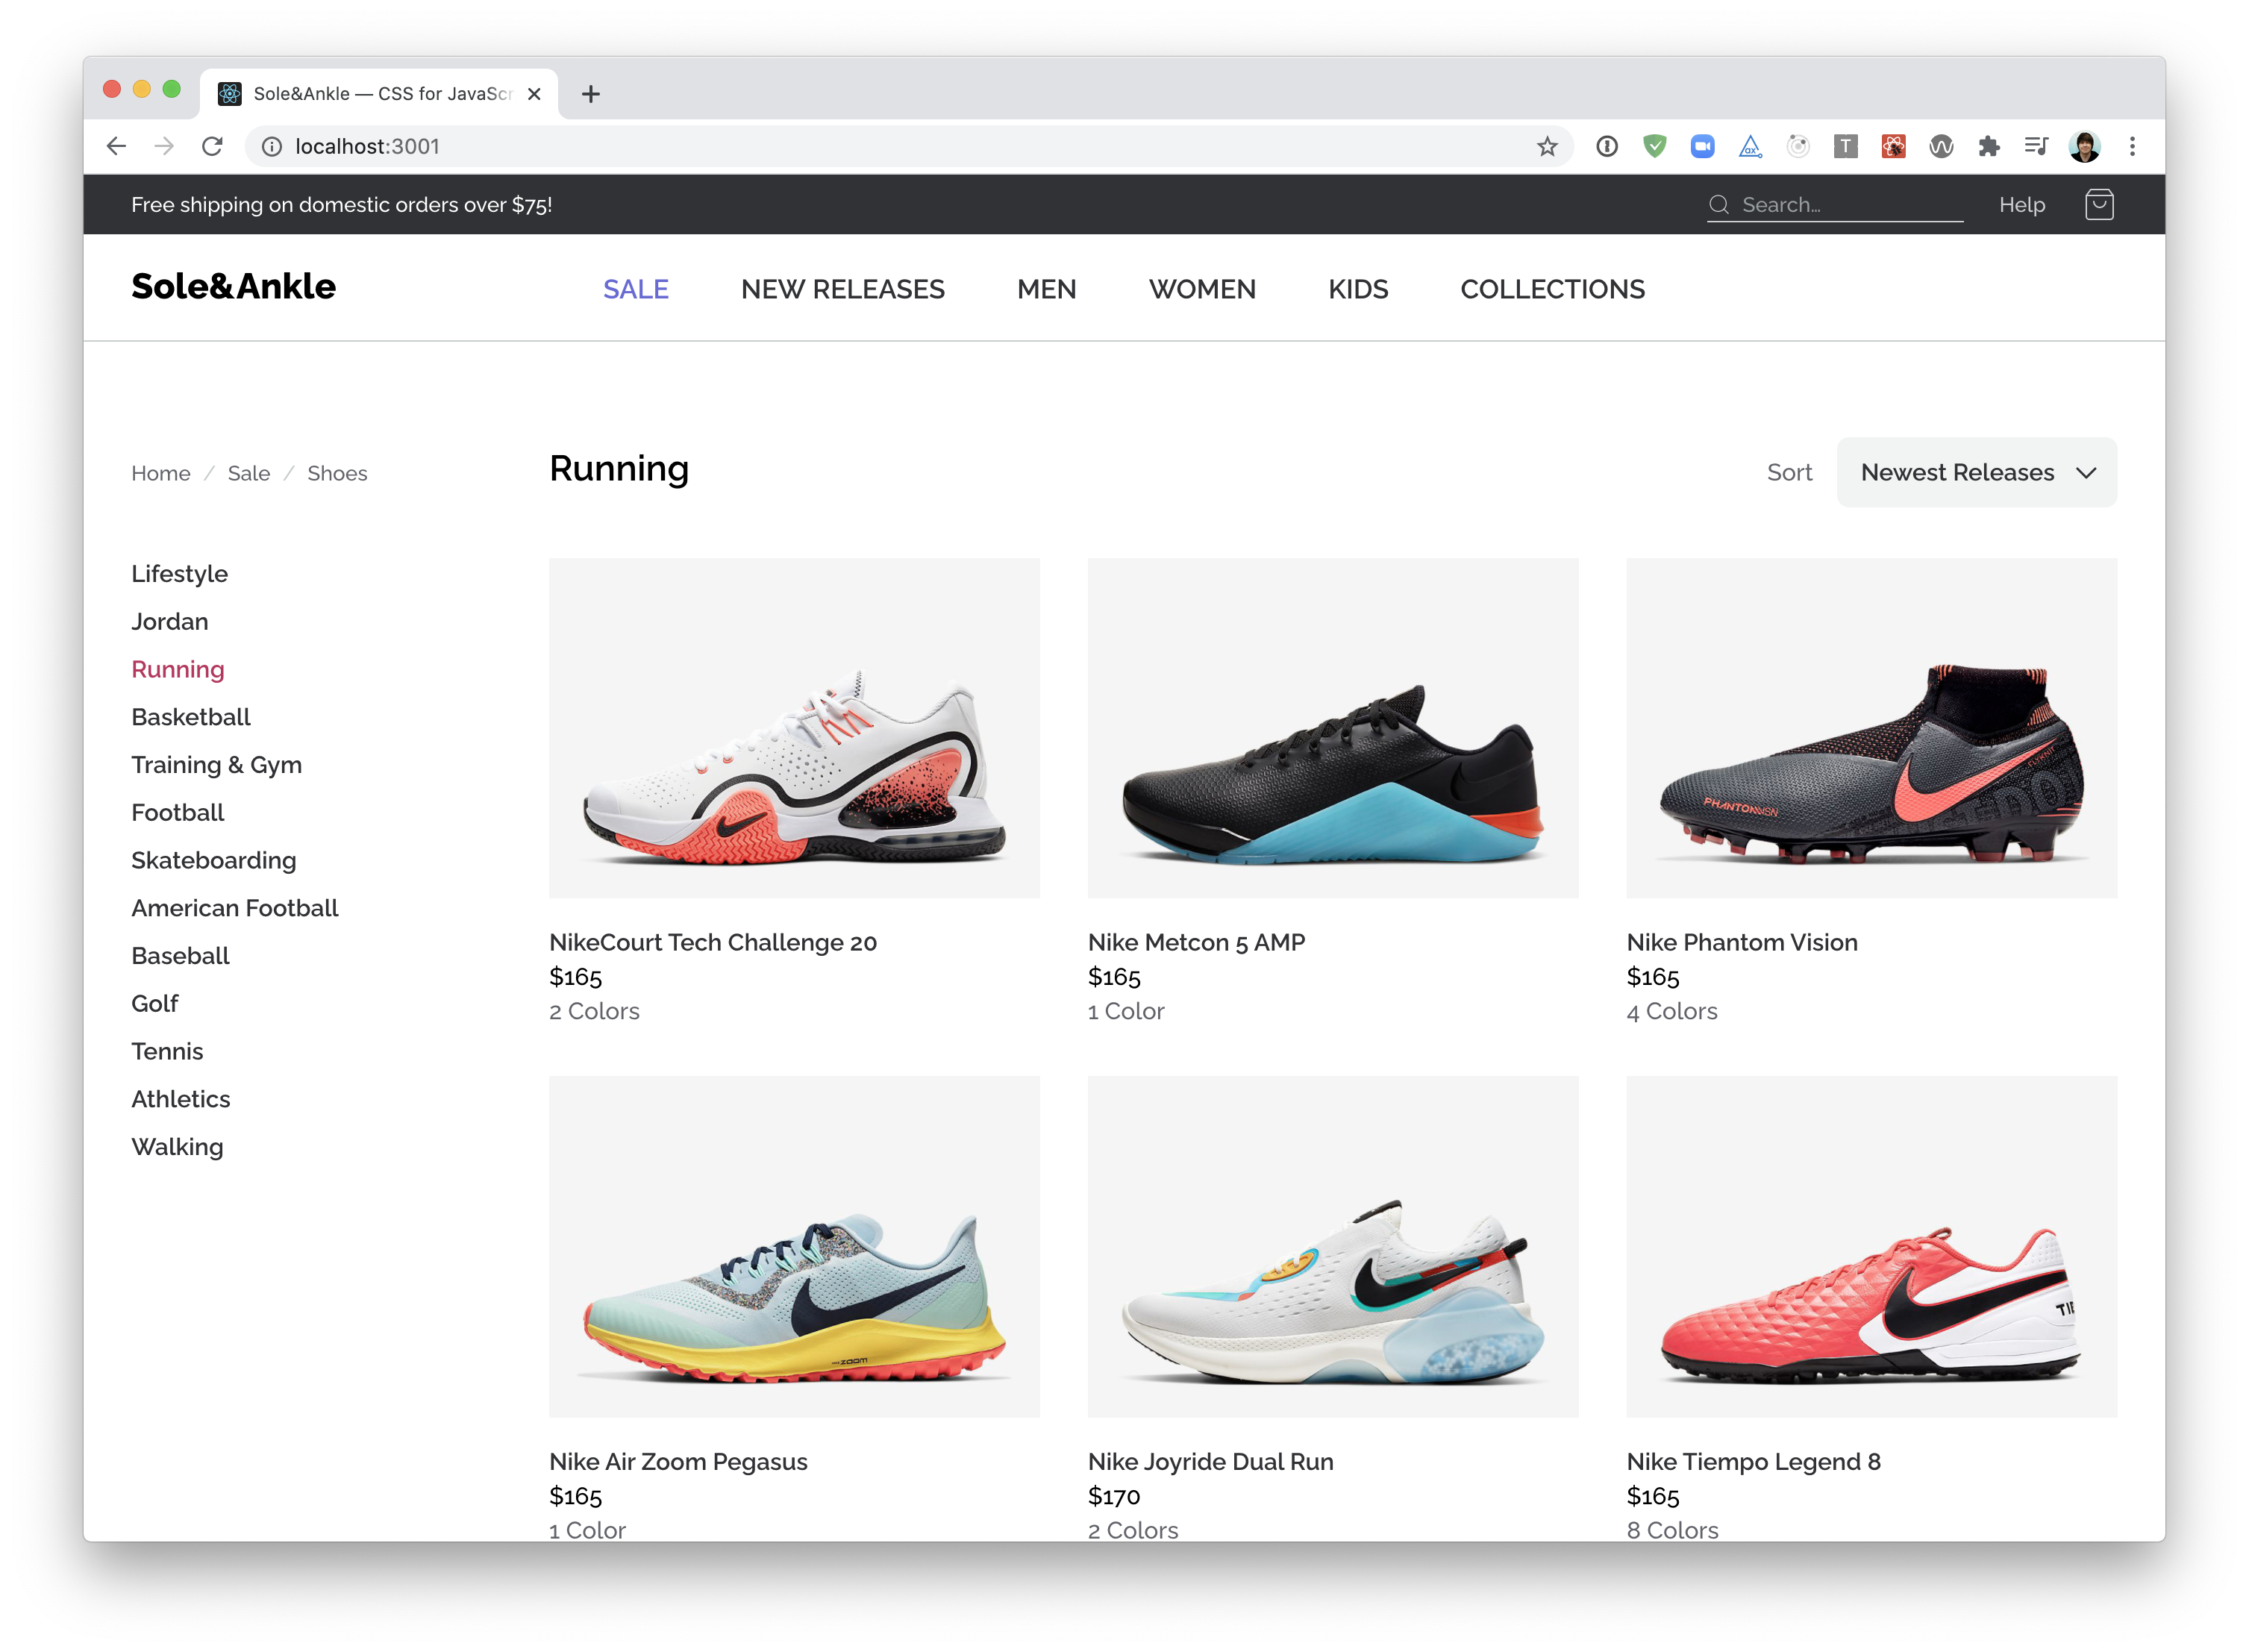Open the COLLECTIONS navigation item
Image resolution: width=2249 pixels, height=1652 pixels.
click(1552, 289)
